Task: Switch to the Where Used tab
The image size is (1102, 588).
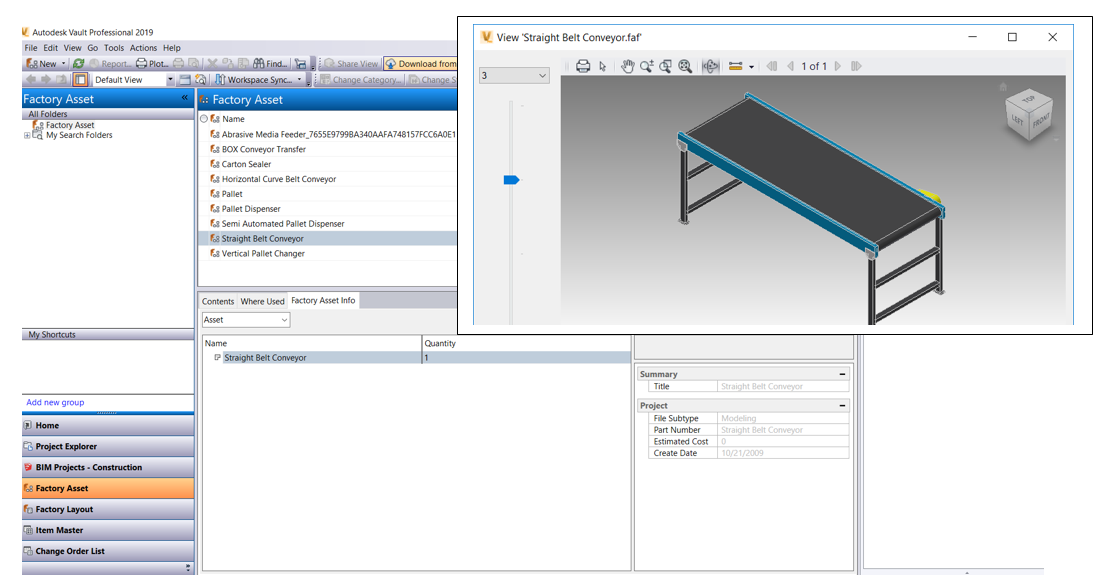Action: [x=262, y=301]
